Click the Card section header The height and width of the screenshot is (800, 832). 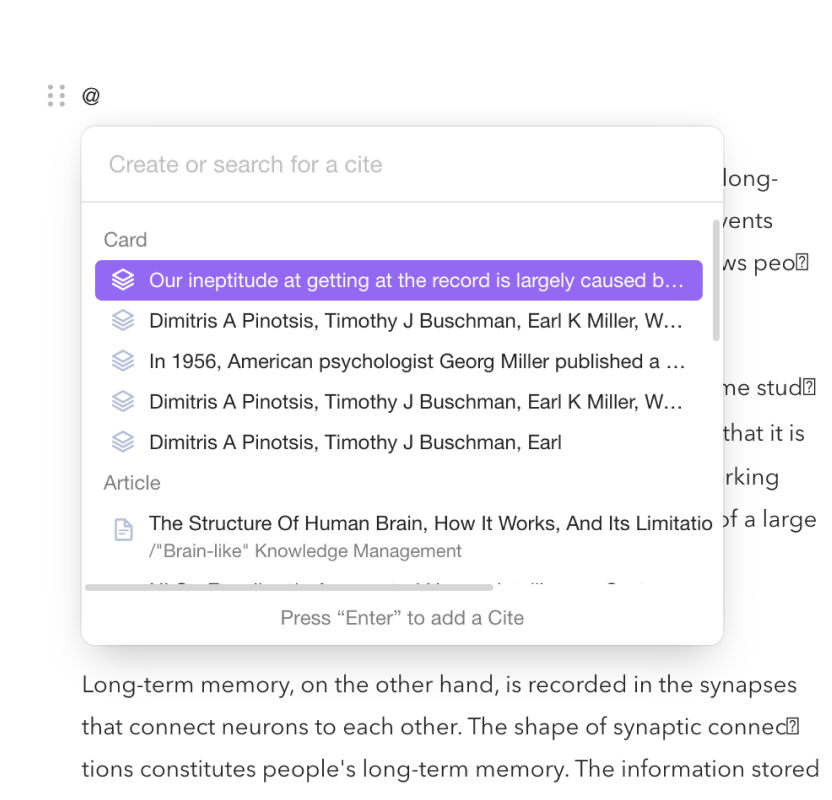tap(125, 240)
